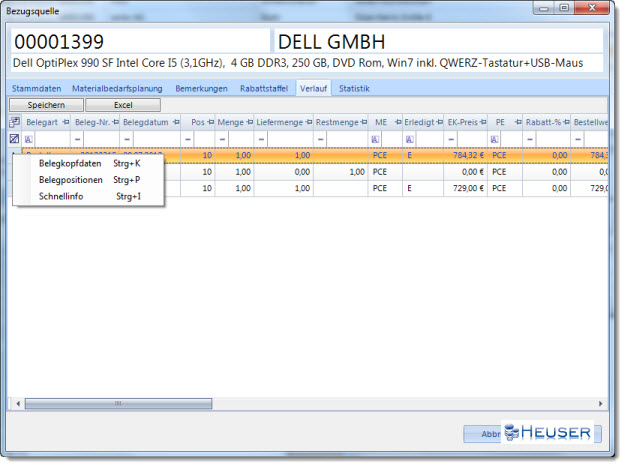This screenshot has height=467, width=625.
Task: Focus the Belegart filter input field
Action: (52, 139)
